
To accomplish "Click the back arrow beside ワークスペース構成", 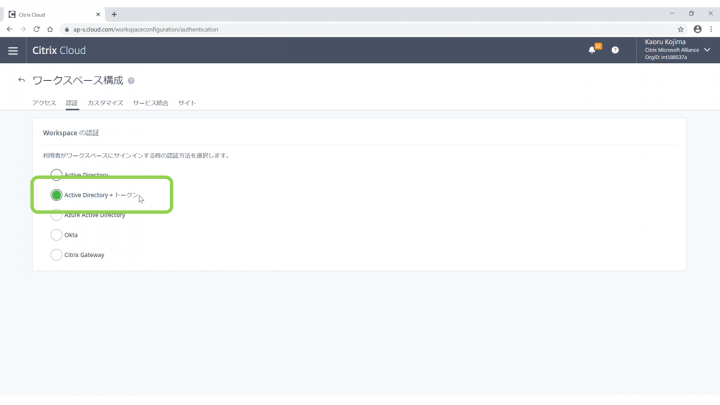I will coord(21,80).
